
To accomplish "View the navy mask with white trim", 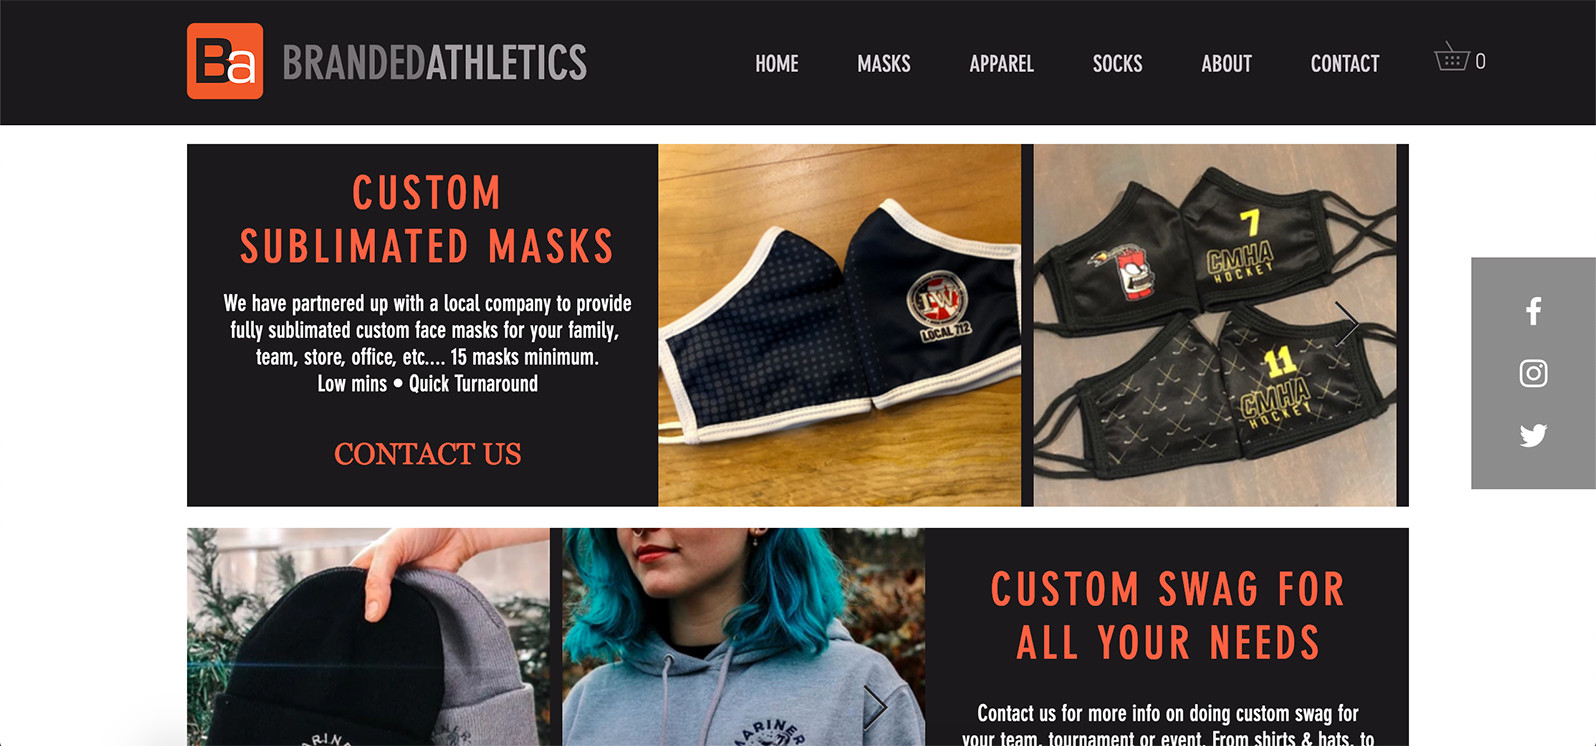I will click(x=840, y=325).
